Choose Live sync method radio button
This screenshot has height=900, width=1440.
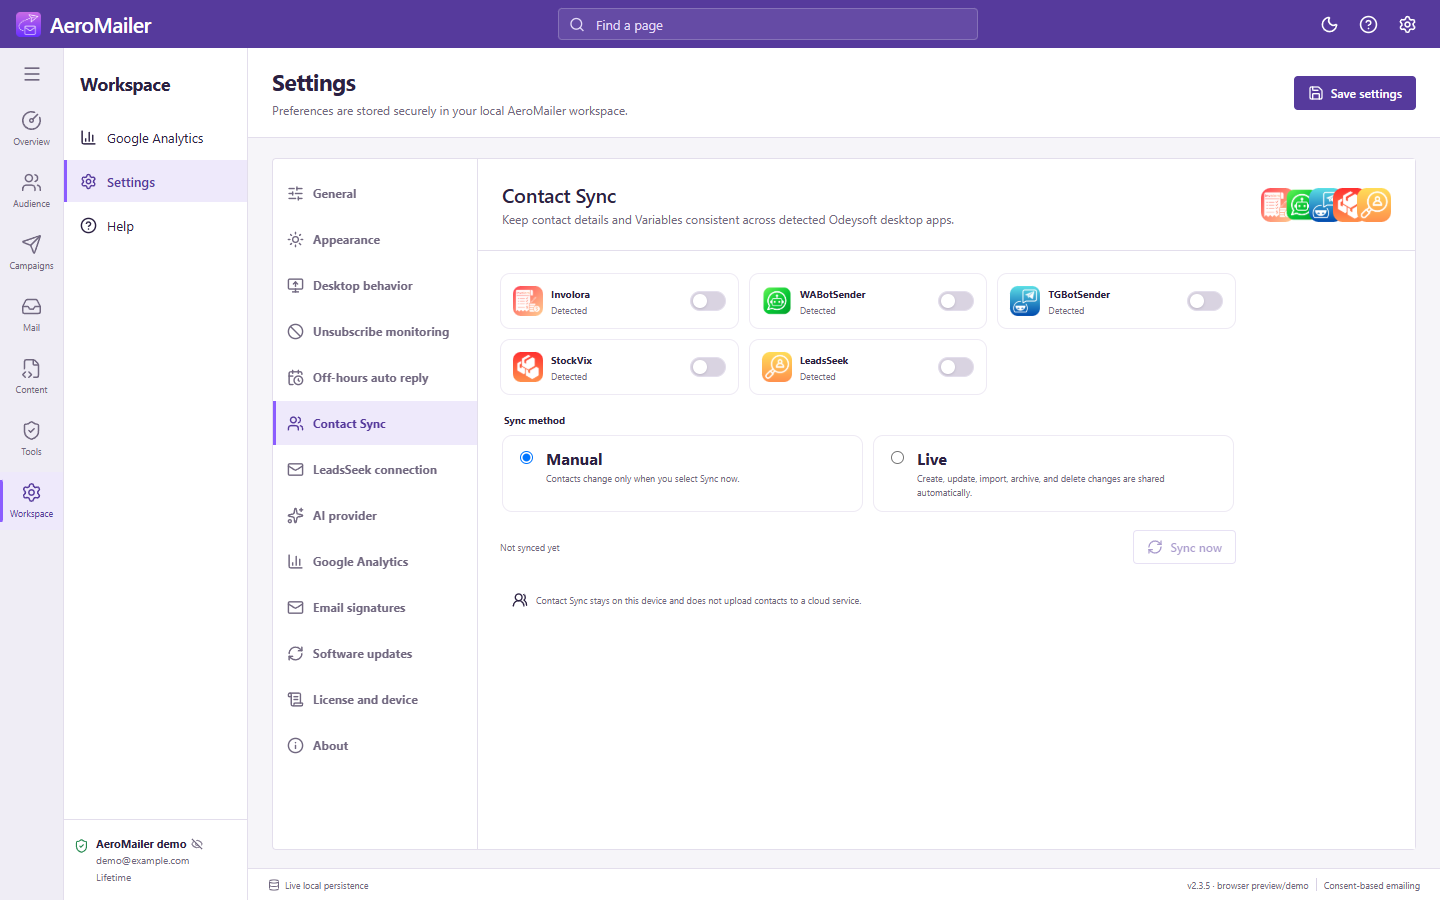897,458
